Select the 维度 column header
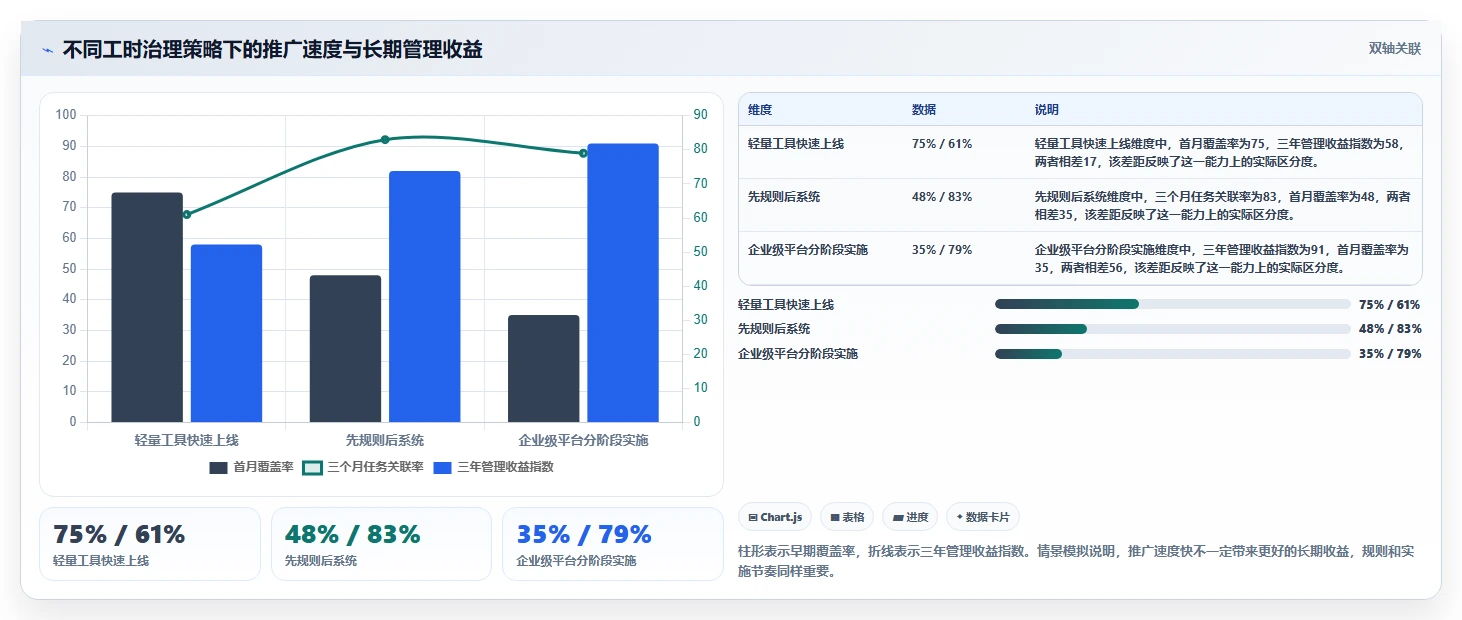Viewport: 1462px width, 620px height. [x=760, y=110]
